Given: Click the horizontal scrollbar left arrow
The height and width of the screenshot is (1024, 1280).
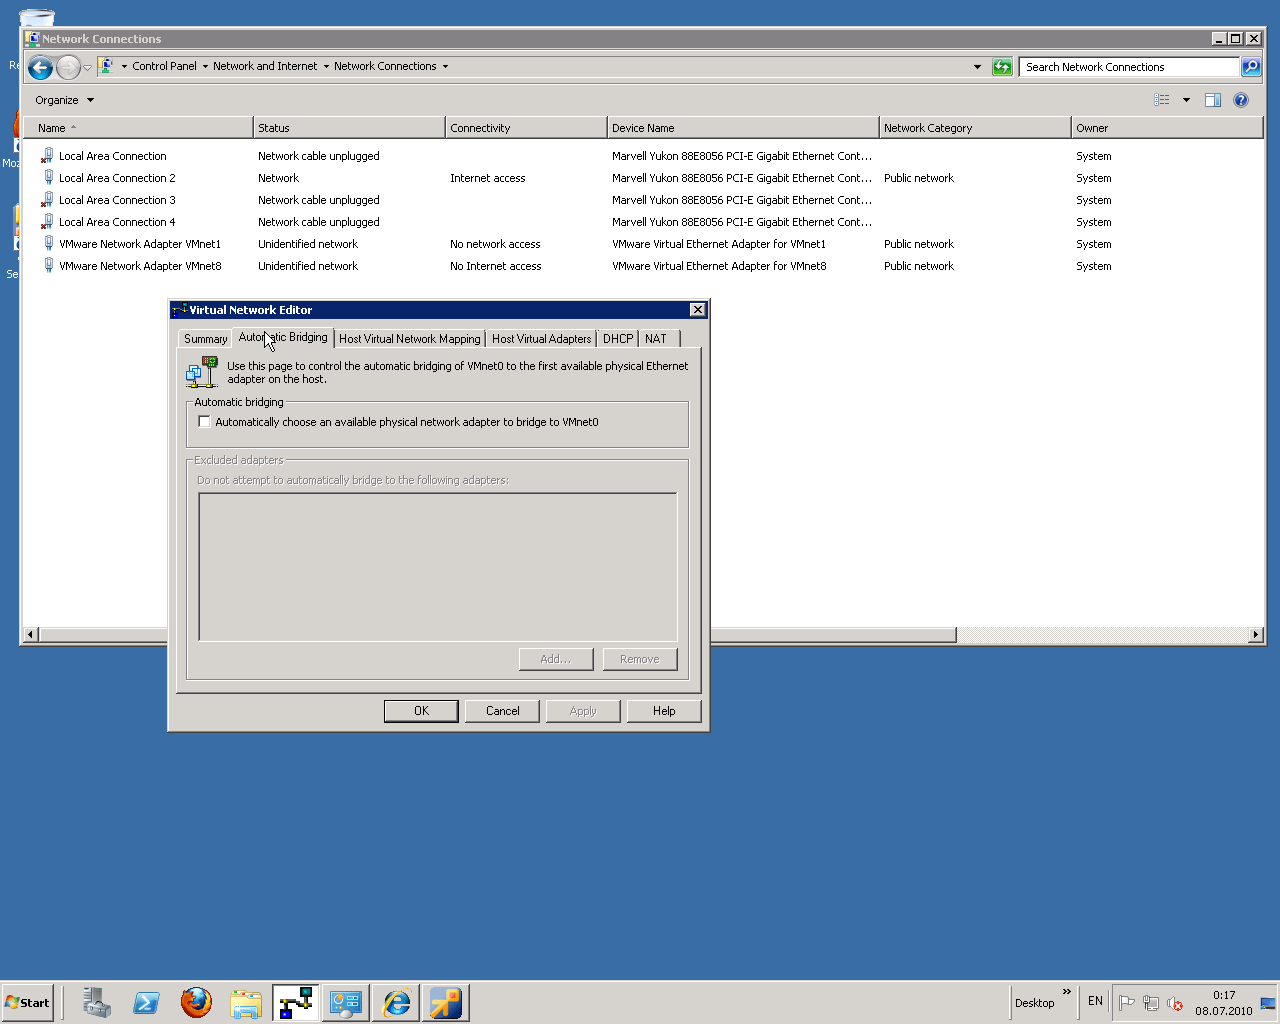Looking at the screenshot, I should [x=30, y=635].
